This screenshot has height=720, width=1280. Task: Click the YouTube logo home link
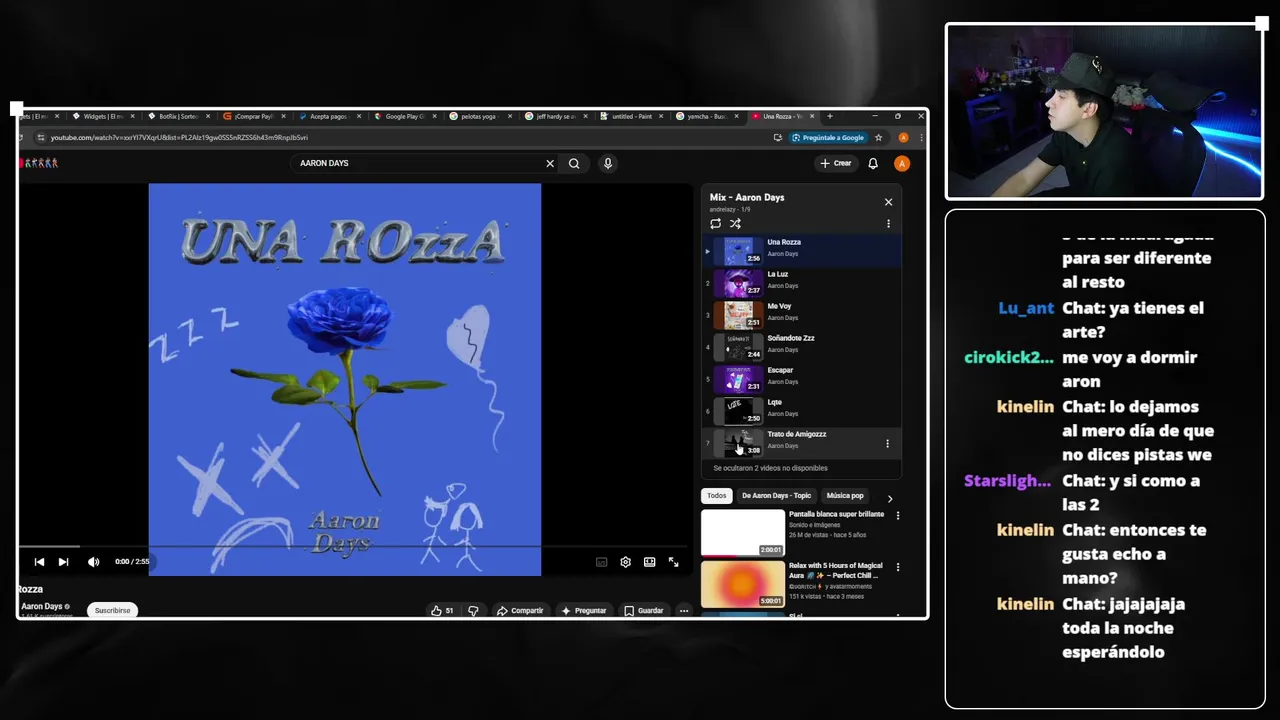click(x=39, y=163)
